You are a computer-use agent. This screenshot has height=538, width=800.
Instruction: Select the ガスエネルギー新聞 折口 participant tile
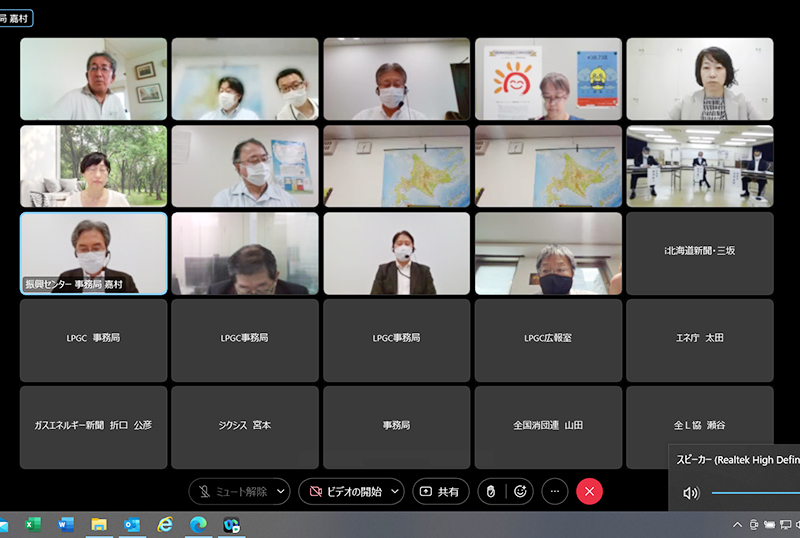94,425
